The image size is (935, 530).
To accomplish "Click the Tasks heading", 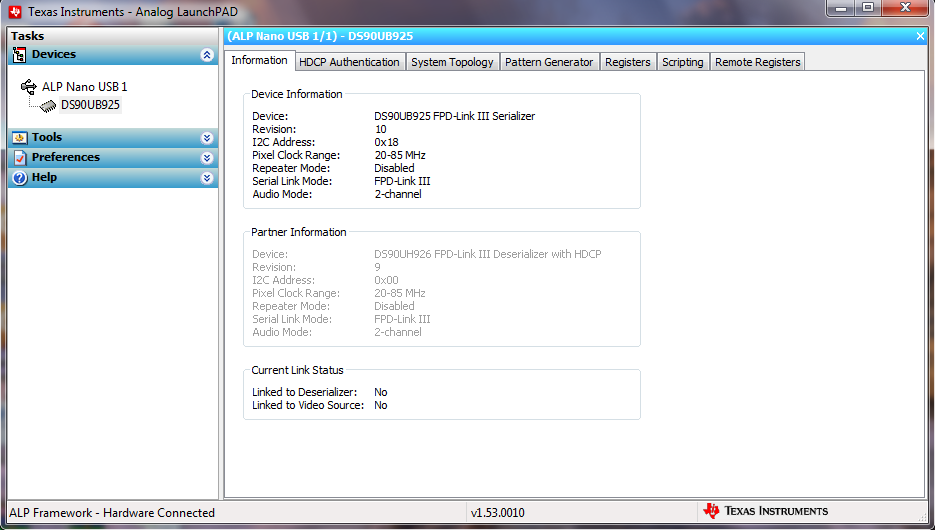I will 27,36.
